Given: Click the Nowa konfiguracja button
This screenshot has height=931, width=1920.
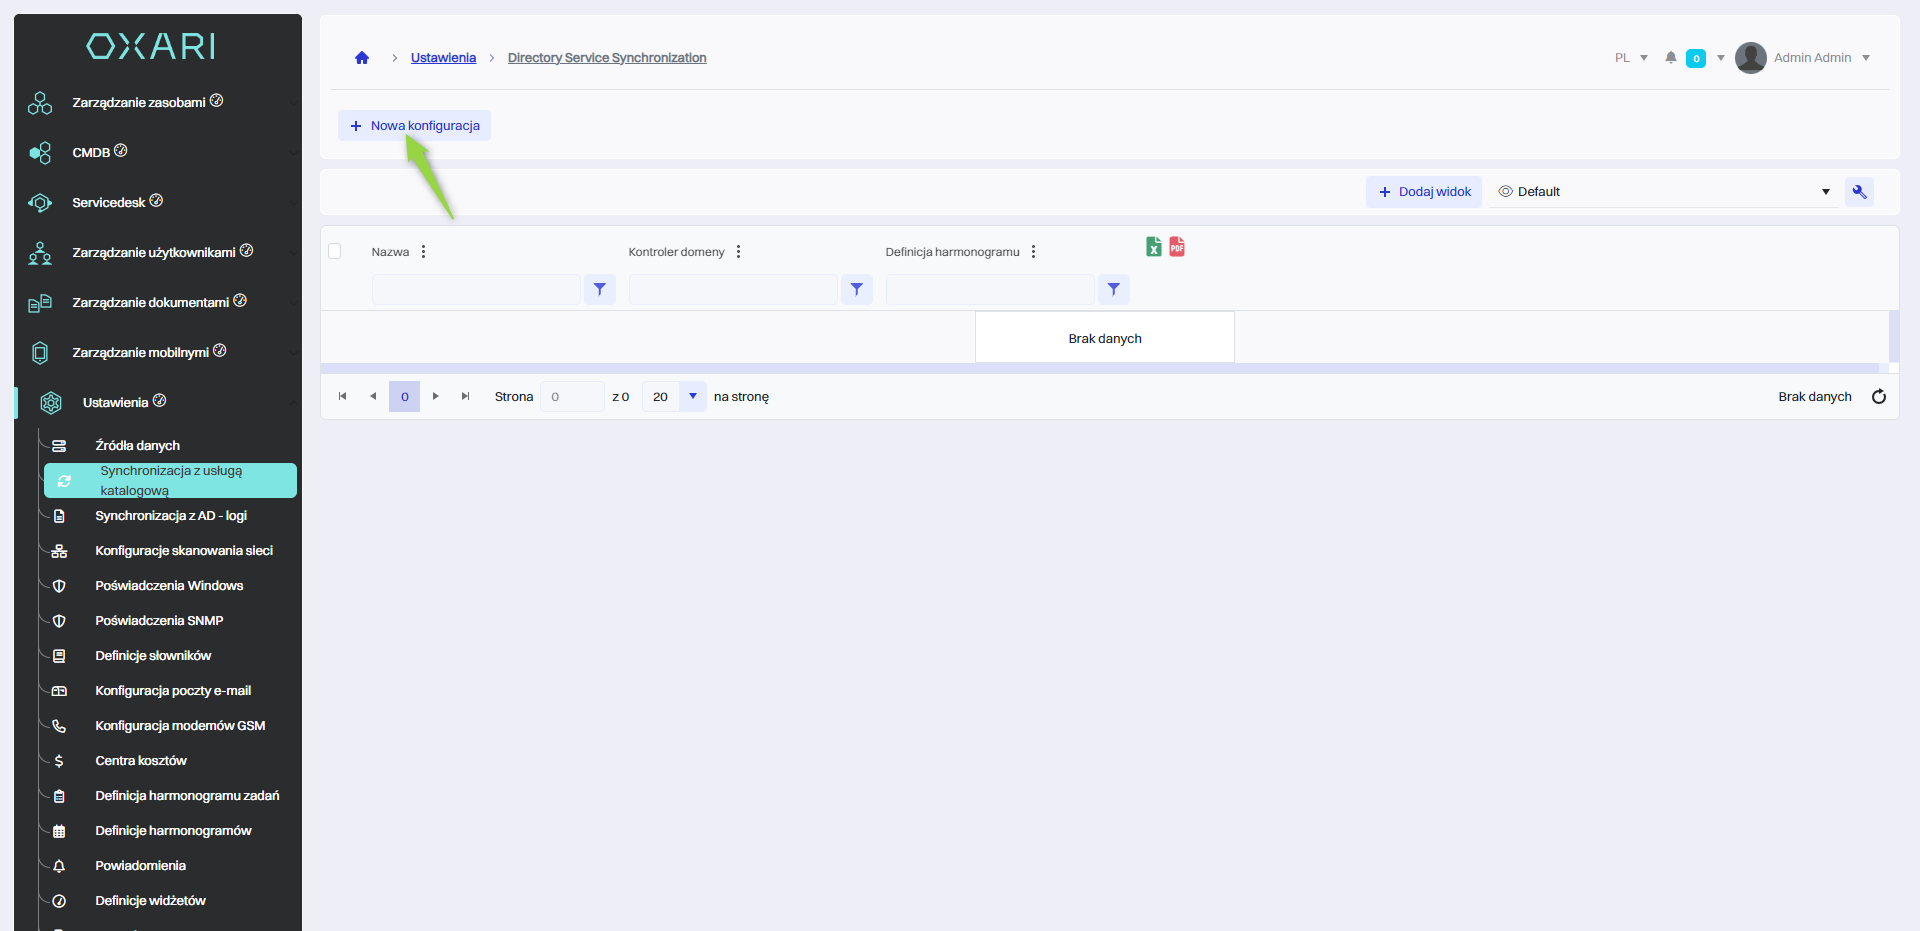Looking at the screenshot, I should coord(415,126).
